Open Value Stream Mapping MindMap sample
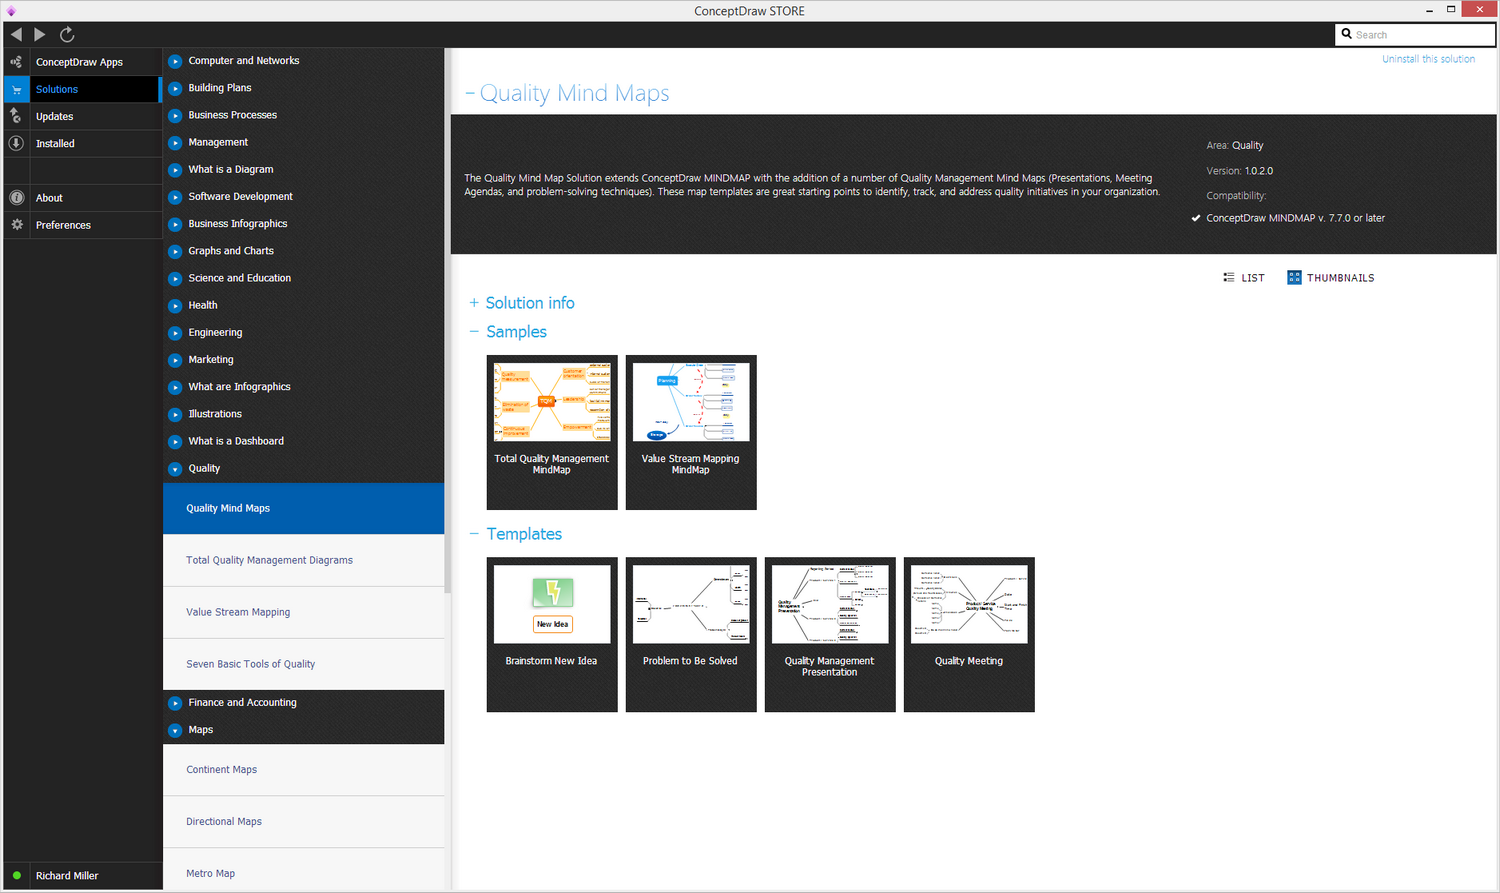The height and width of the screenshot is (893, 1500). tap(691, 432)
